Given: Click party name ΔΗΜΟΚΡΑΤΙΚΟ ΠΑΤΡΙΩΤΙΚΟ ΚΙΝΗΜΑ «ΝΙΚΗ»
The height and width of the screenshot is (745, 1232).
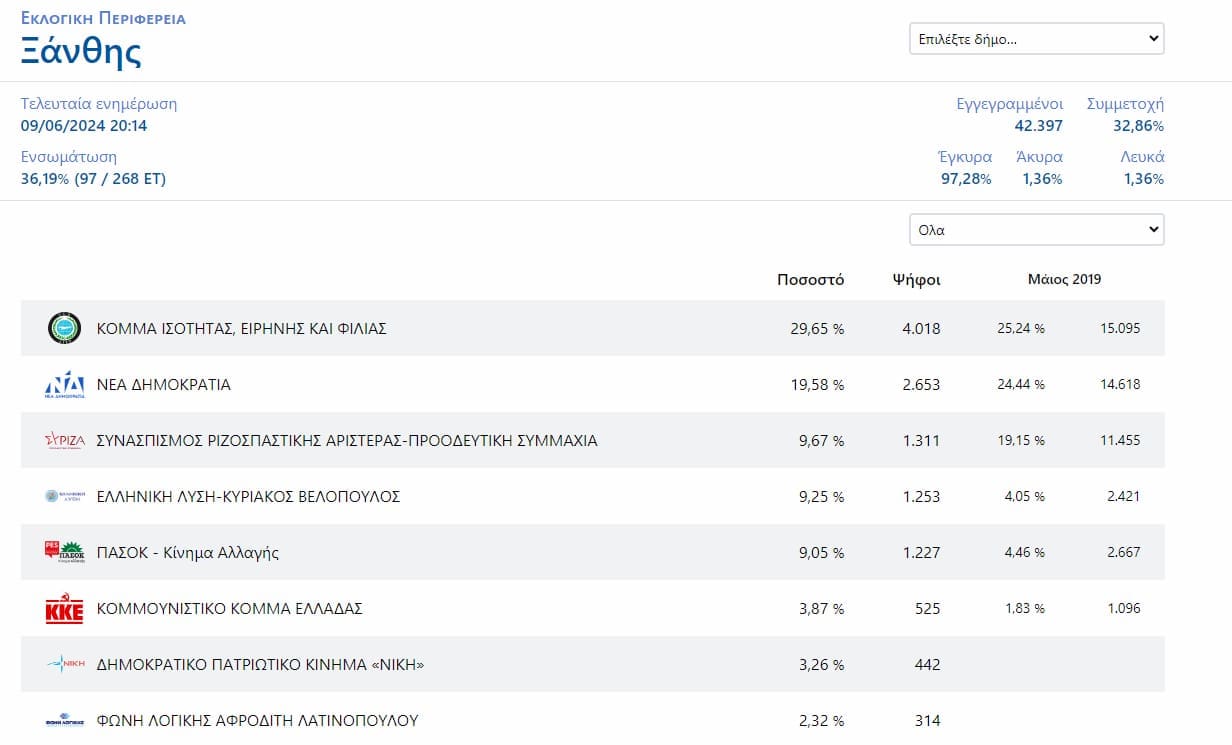Looking at the screenshot, I should 260,664.
